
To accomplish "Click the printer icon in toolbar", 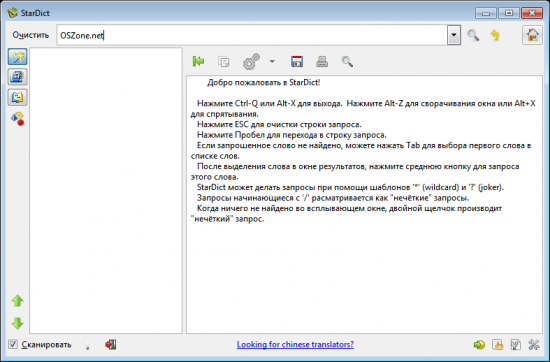I will click(x=322, y=61).
